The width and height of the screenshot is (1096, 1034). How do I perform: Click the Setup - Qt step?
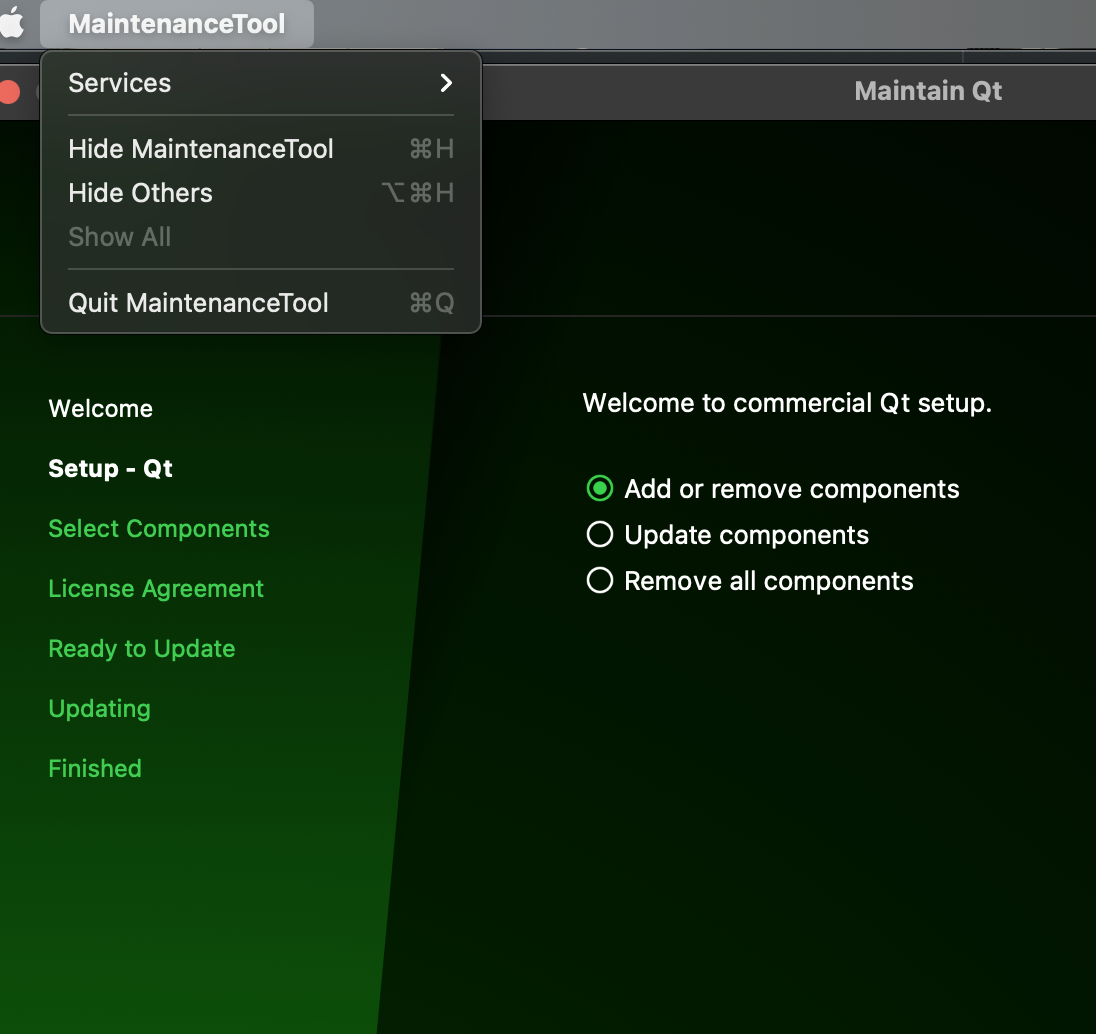[x=110, y=468]
